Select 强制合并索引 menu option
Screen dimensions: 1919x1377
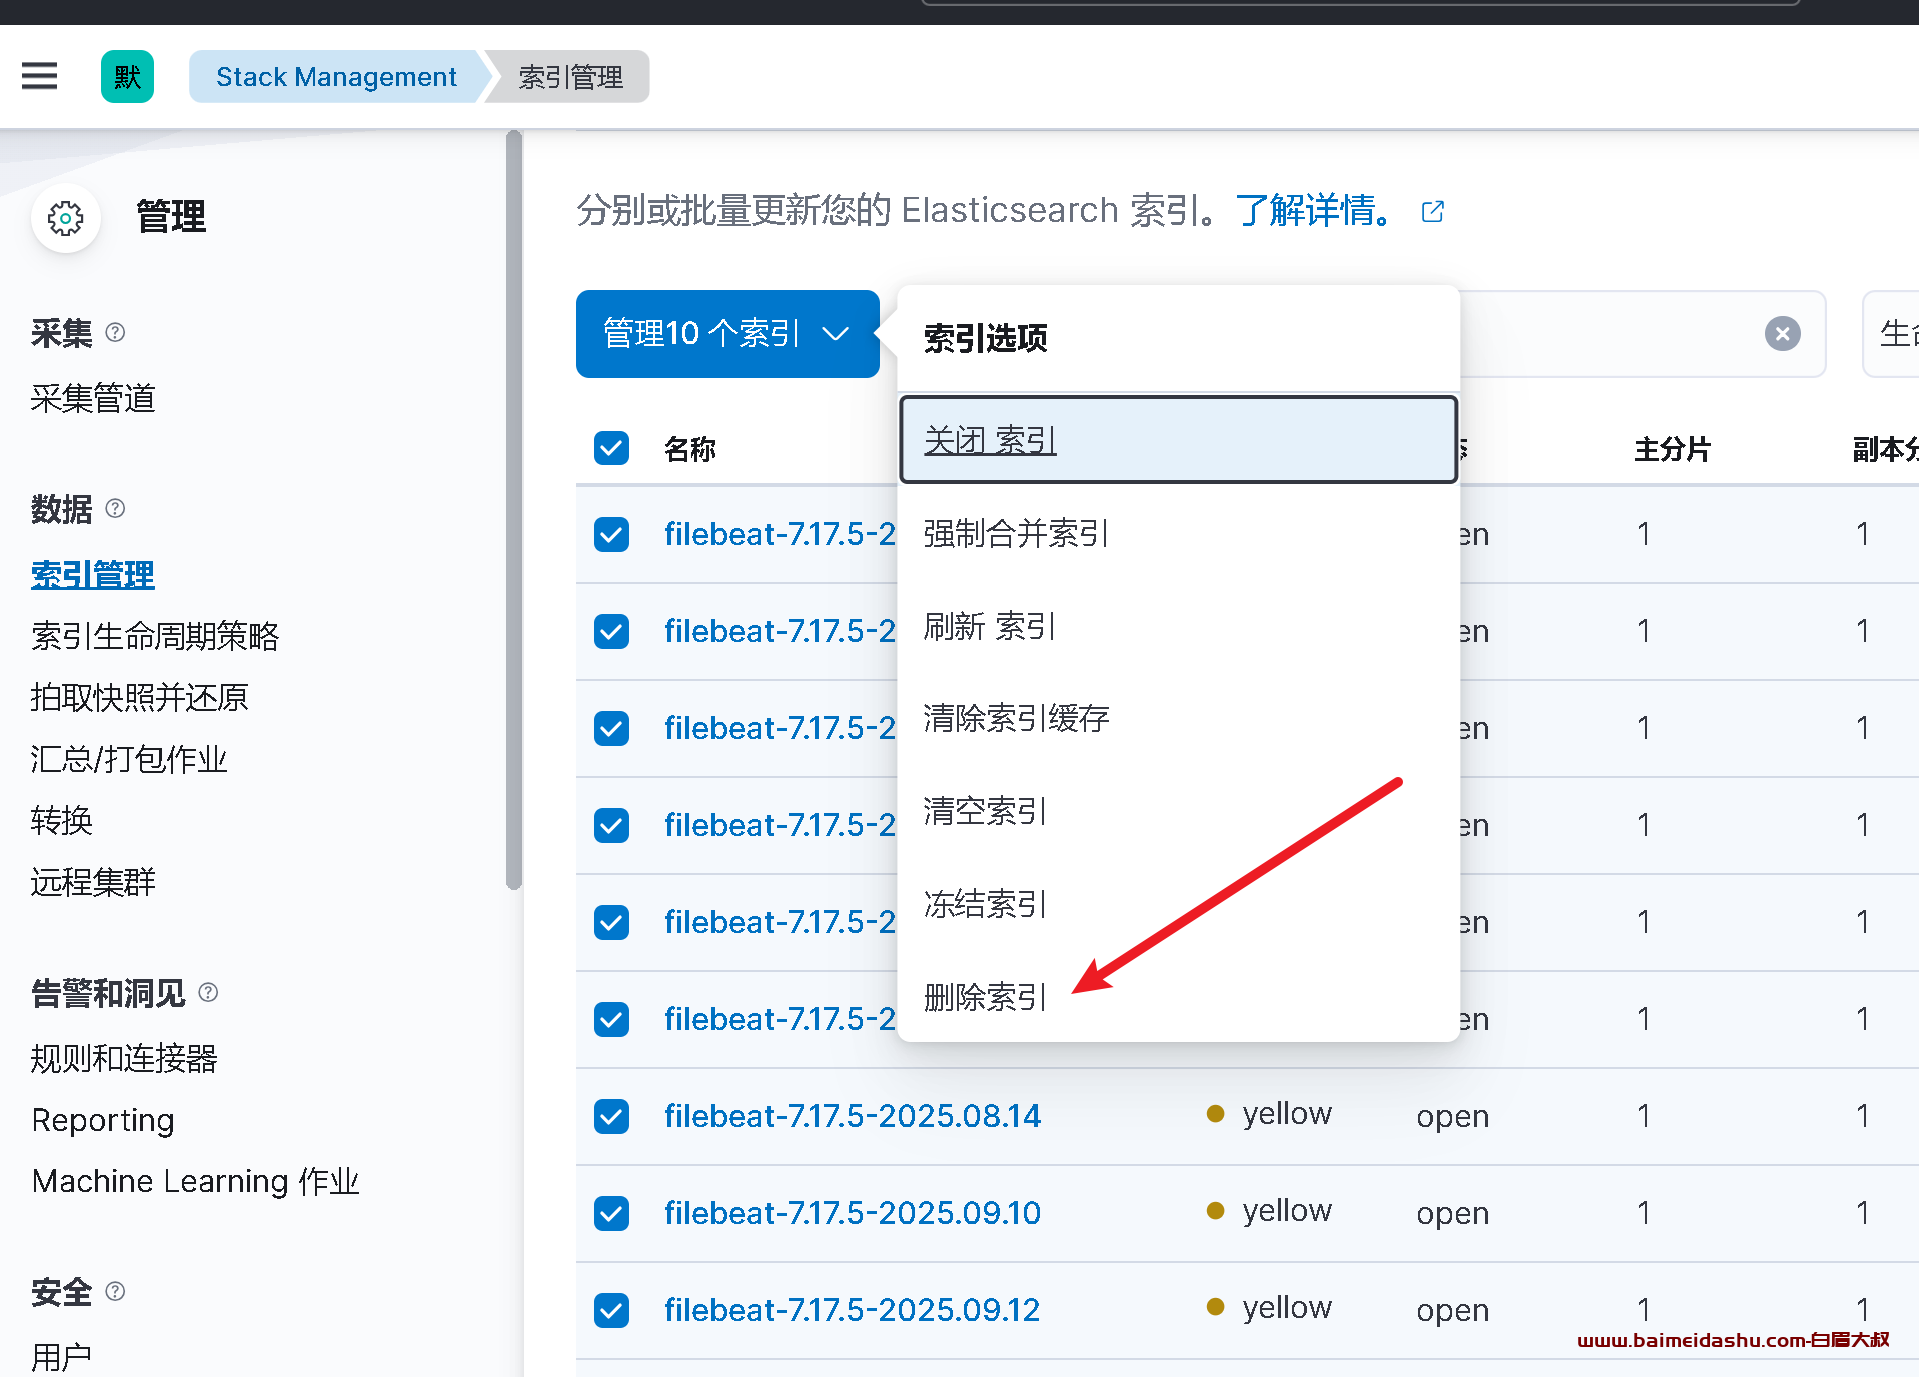(1015, 533)
